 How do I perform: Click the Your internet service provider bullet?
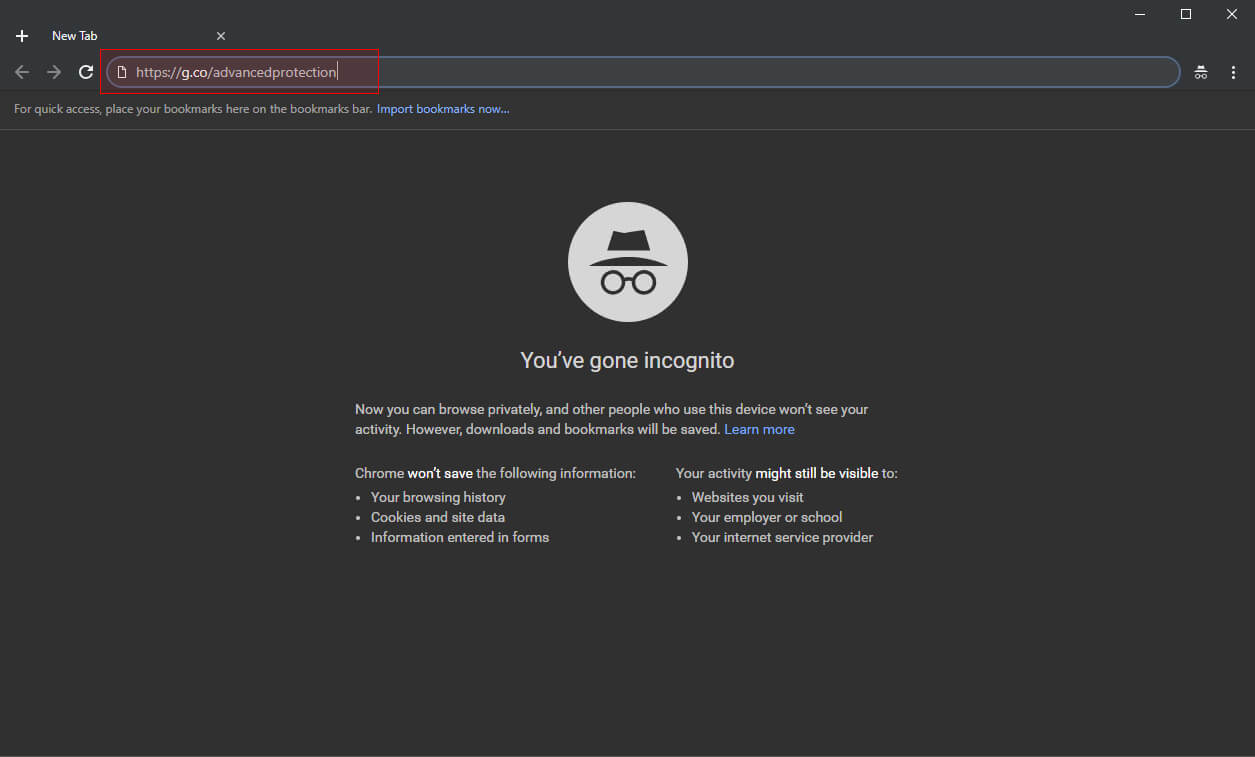[782, 537]
